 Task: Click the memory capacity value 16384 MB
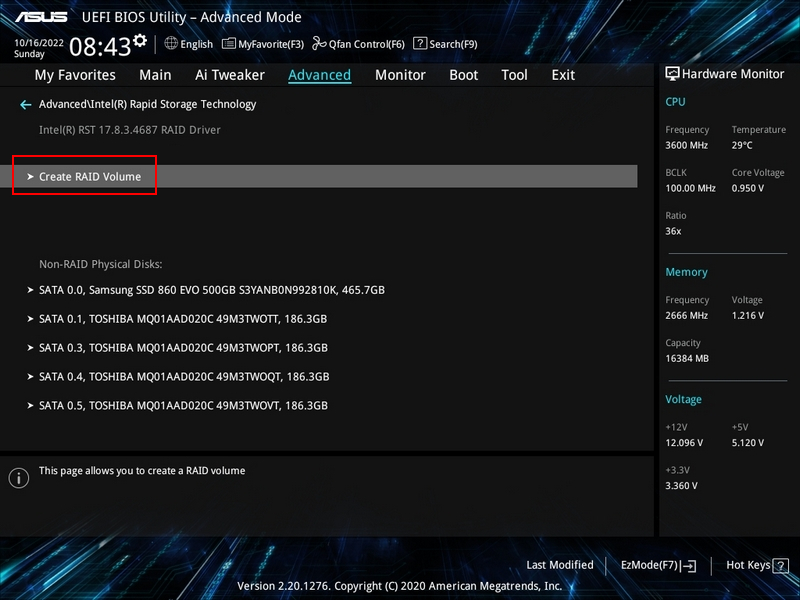(x=687, y=358)
